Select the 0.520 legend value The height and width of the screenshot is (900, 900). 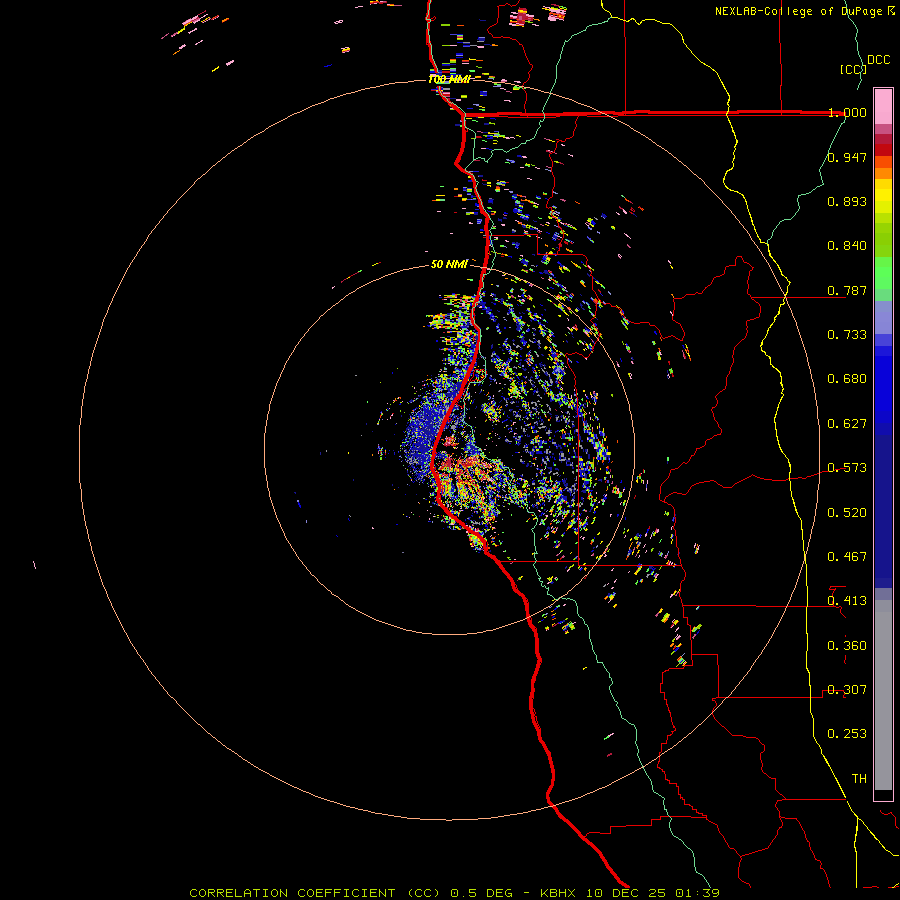point(847,513)
